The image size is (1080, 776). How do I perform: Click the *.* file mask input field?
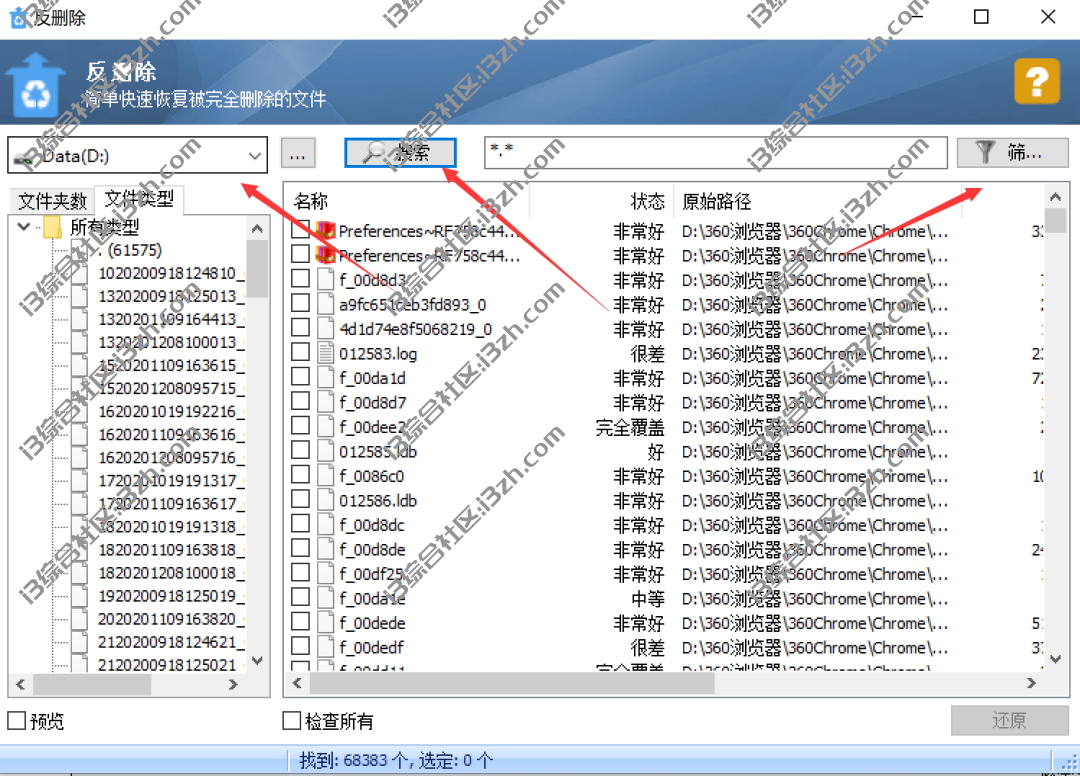tap(716, 152)
